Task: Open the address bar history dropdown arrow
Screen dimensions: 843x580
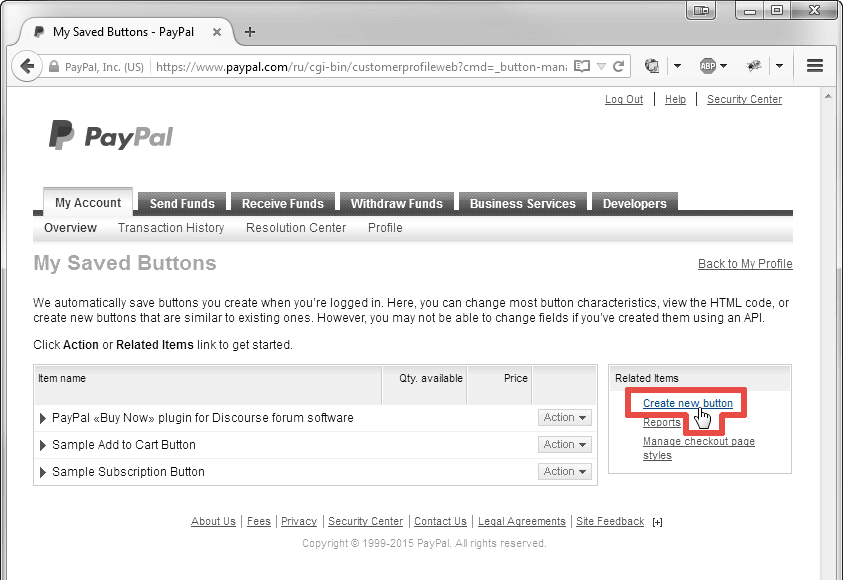Action: click(x=602, y=67)
